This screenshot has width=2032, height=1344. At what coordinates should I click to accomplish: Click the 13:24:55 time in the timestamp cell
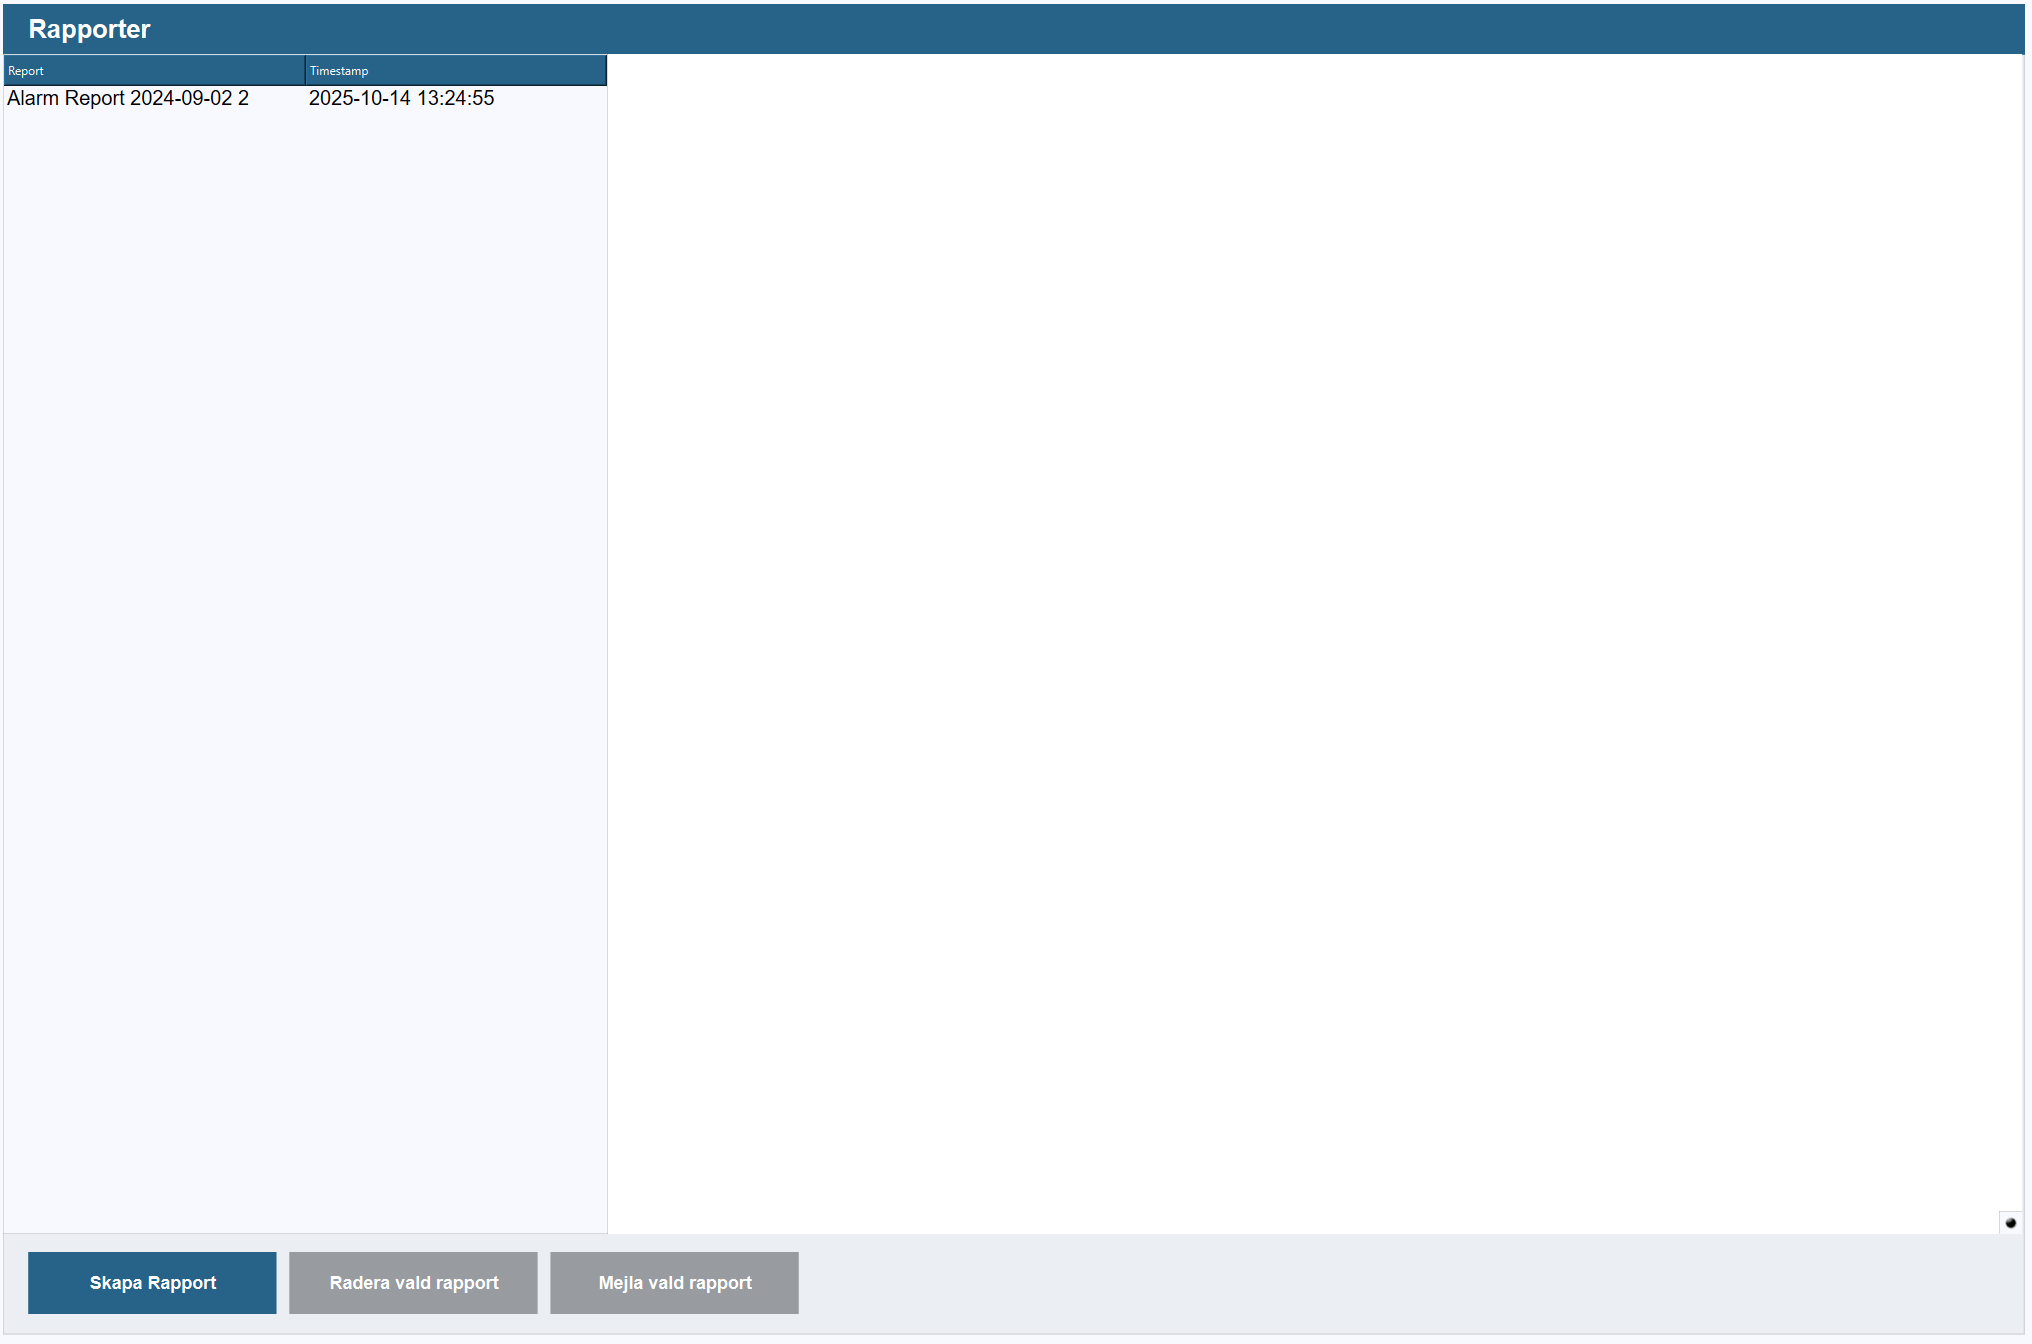455,98
